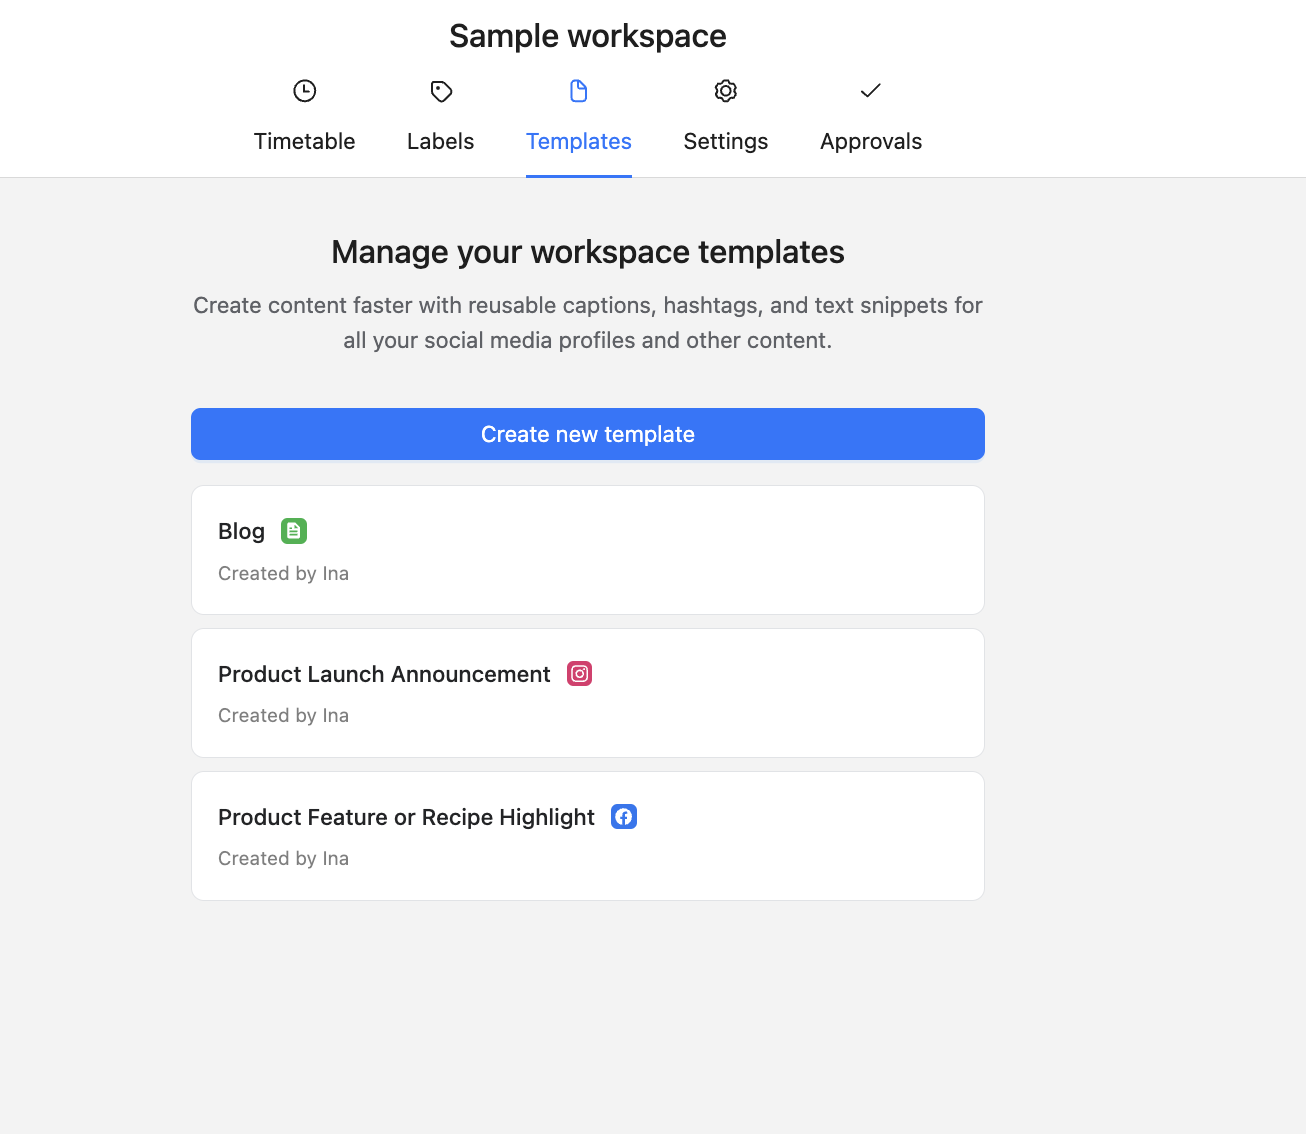Image resolution: width=1306 pixels, height=1134 pixels.
Task: Go to the Settings tab label
Action: click(x=726, y=141)
